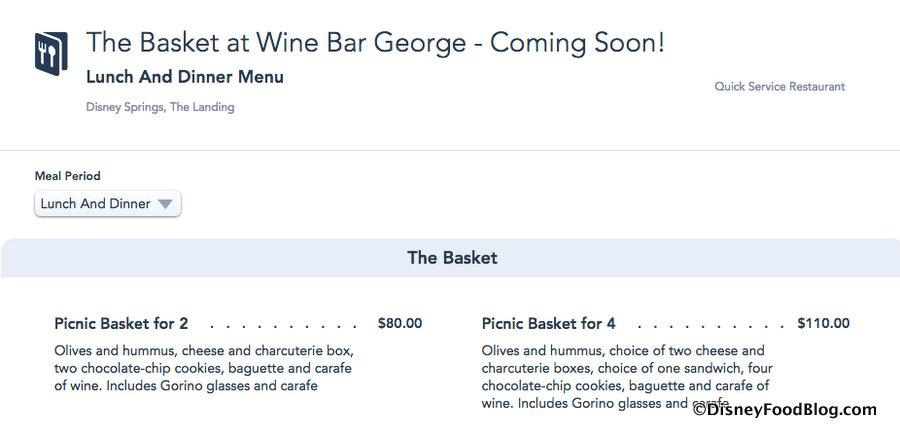Image resolution: width=900 pixels, height=437 pixels.
Task: Select the Lunch And Dinner Menu heading
Action: coord(185,77)
